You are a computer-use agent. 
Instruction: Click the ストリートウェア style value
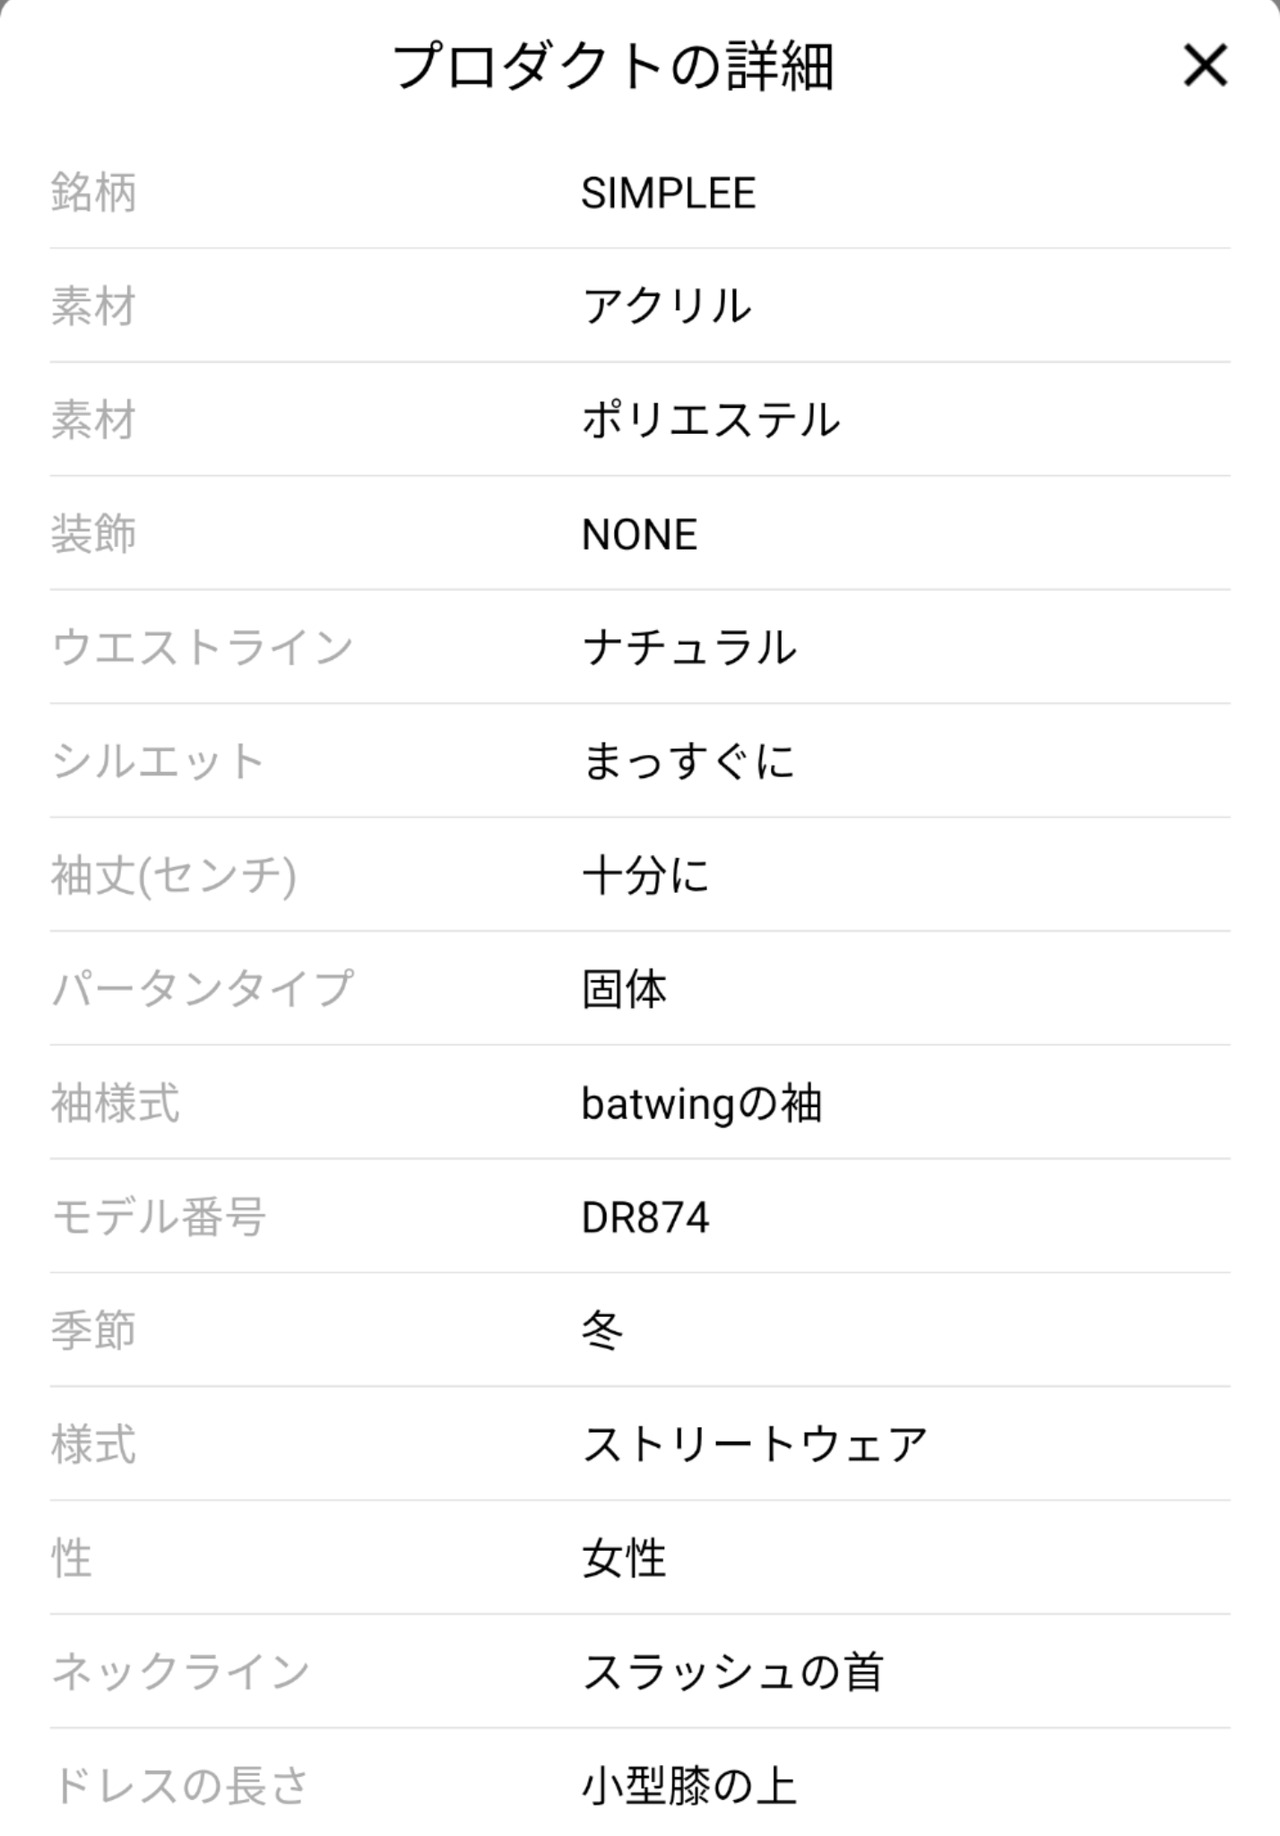click(755, 1445)
